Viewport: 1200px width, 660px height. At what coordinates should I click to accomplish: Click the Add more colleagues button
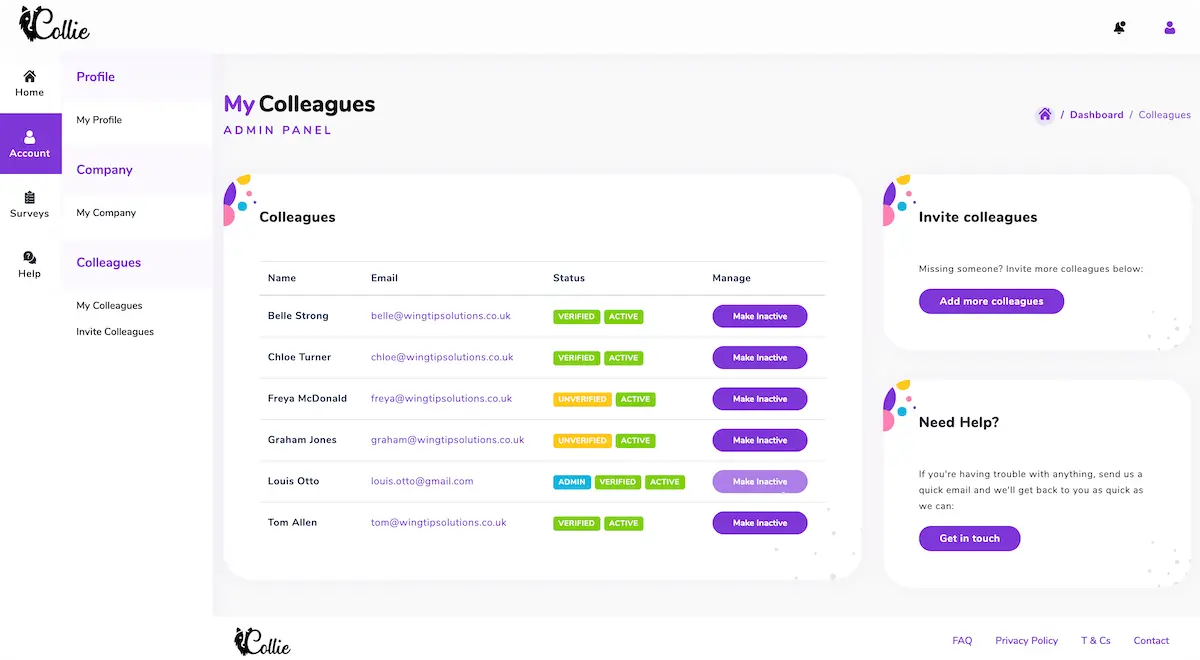click(990, 301)
